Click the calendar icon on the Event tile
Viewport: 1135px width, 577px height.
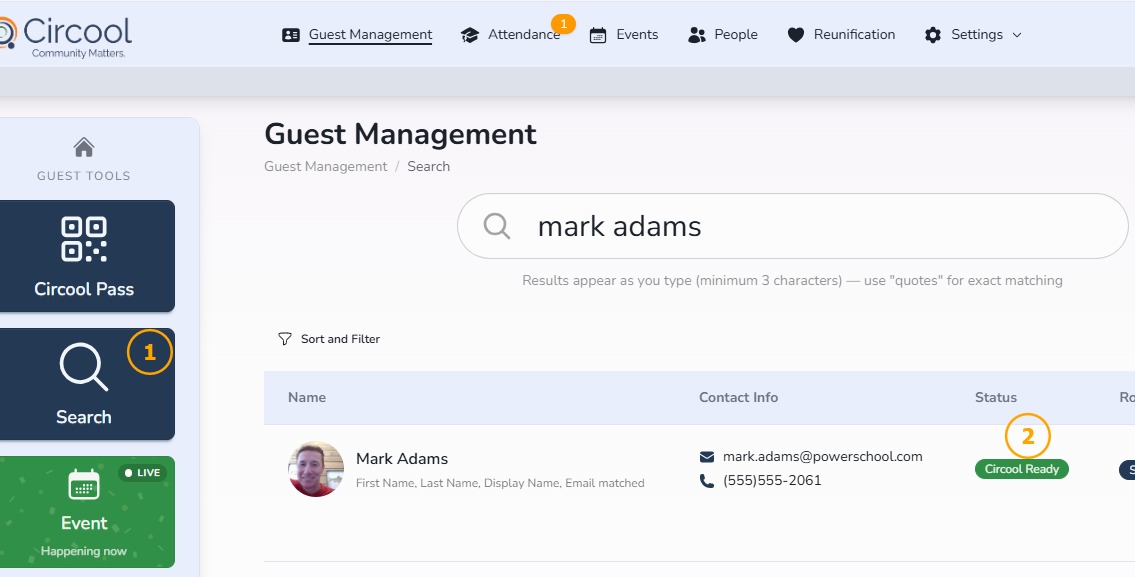click(x=84, y=484)
